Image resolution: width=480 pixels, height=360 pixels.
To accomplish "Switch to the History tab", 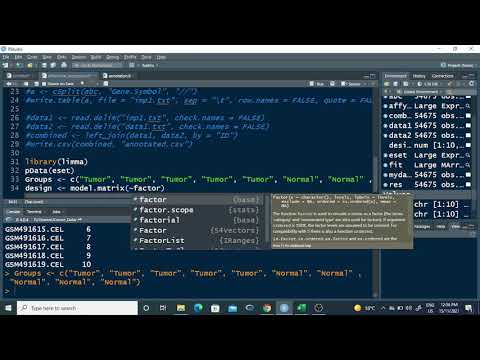I will tap(419, 76).
